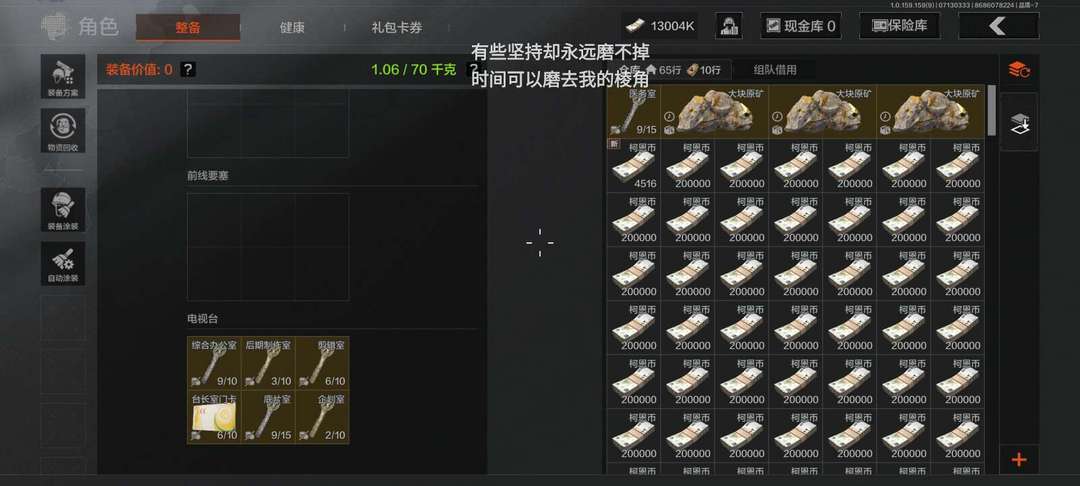The image size is (1080, 486).
Task: Click the storage list vertical scrollbar
Action: (x=991, y=110)
